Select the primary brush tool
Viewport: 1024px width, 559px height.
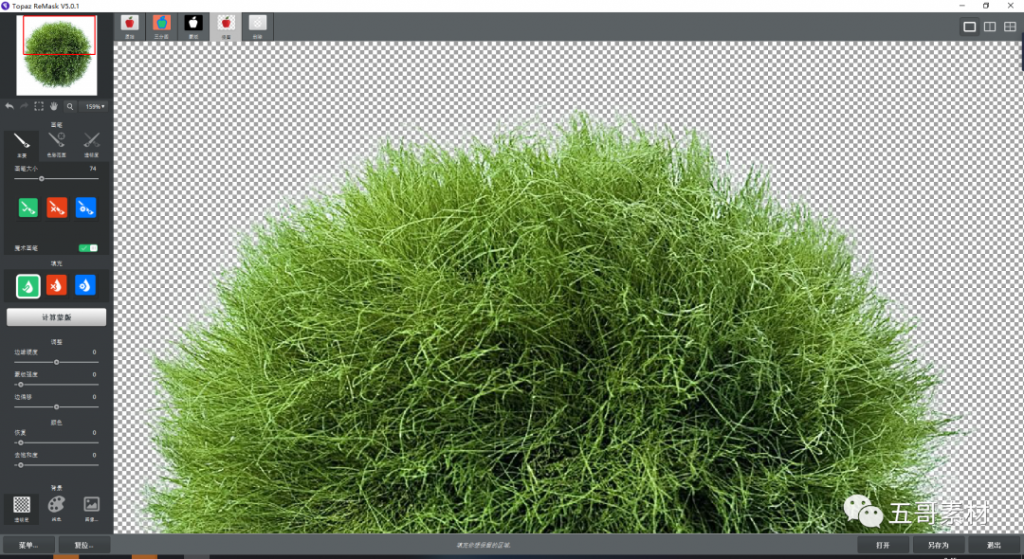[22, 145]
